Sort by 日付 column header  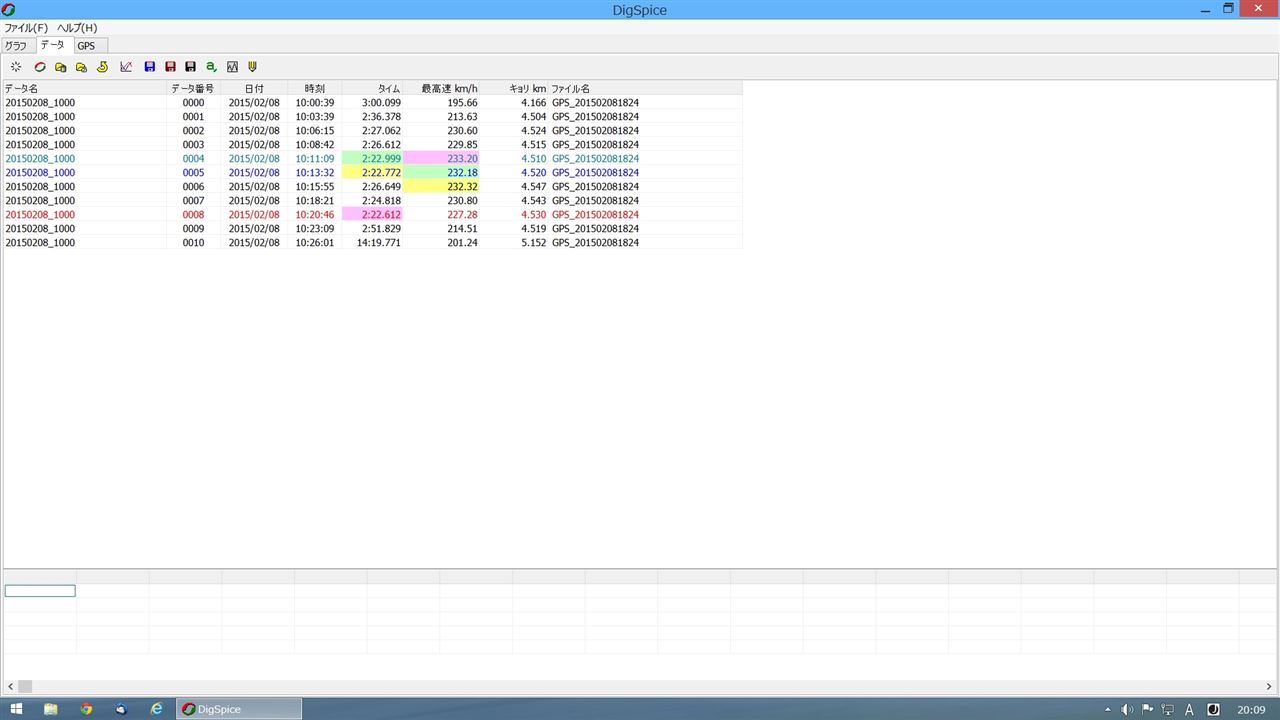(254, 89)
